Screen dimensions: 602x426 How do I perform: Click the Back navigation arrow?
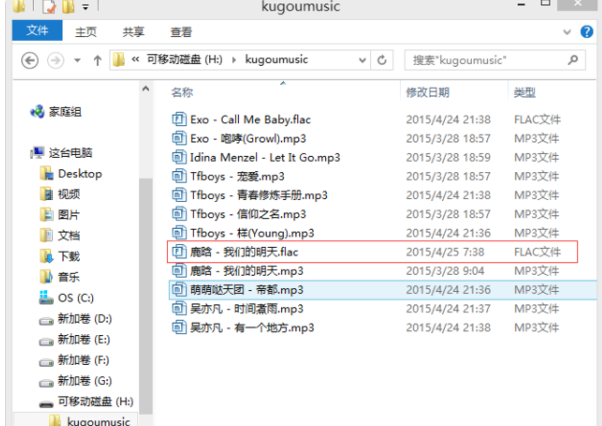pos(30,60)
